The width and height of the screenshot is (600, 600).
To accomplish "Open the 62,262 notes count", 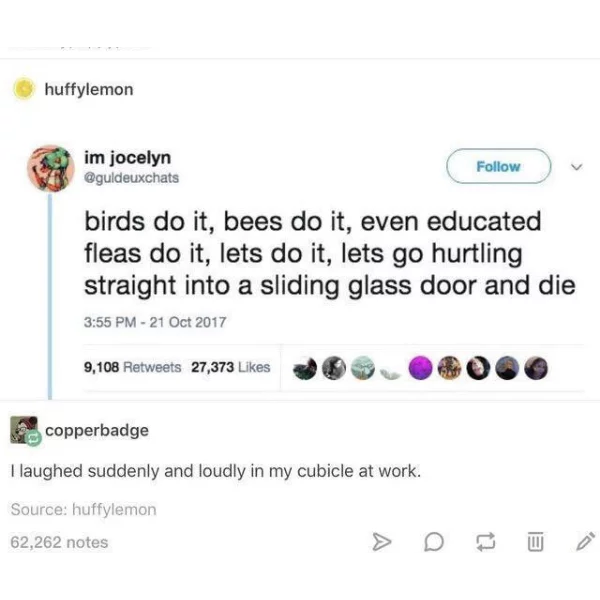I will [59, 542].
